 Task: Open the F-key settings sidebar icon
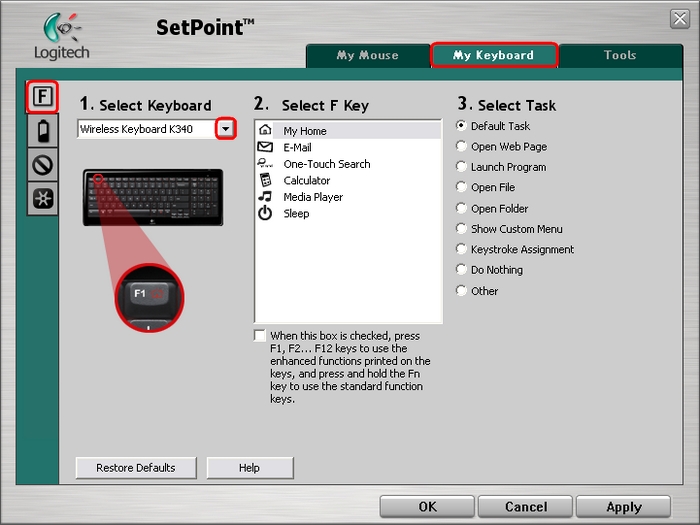tap(42, 96)
